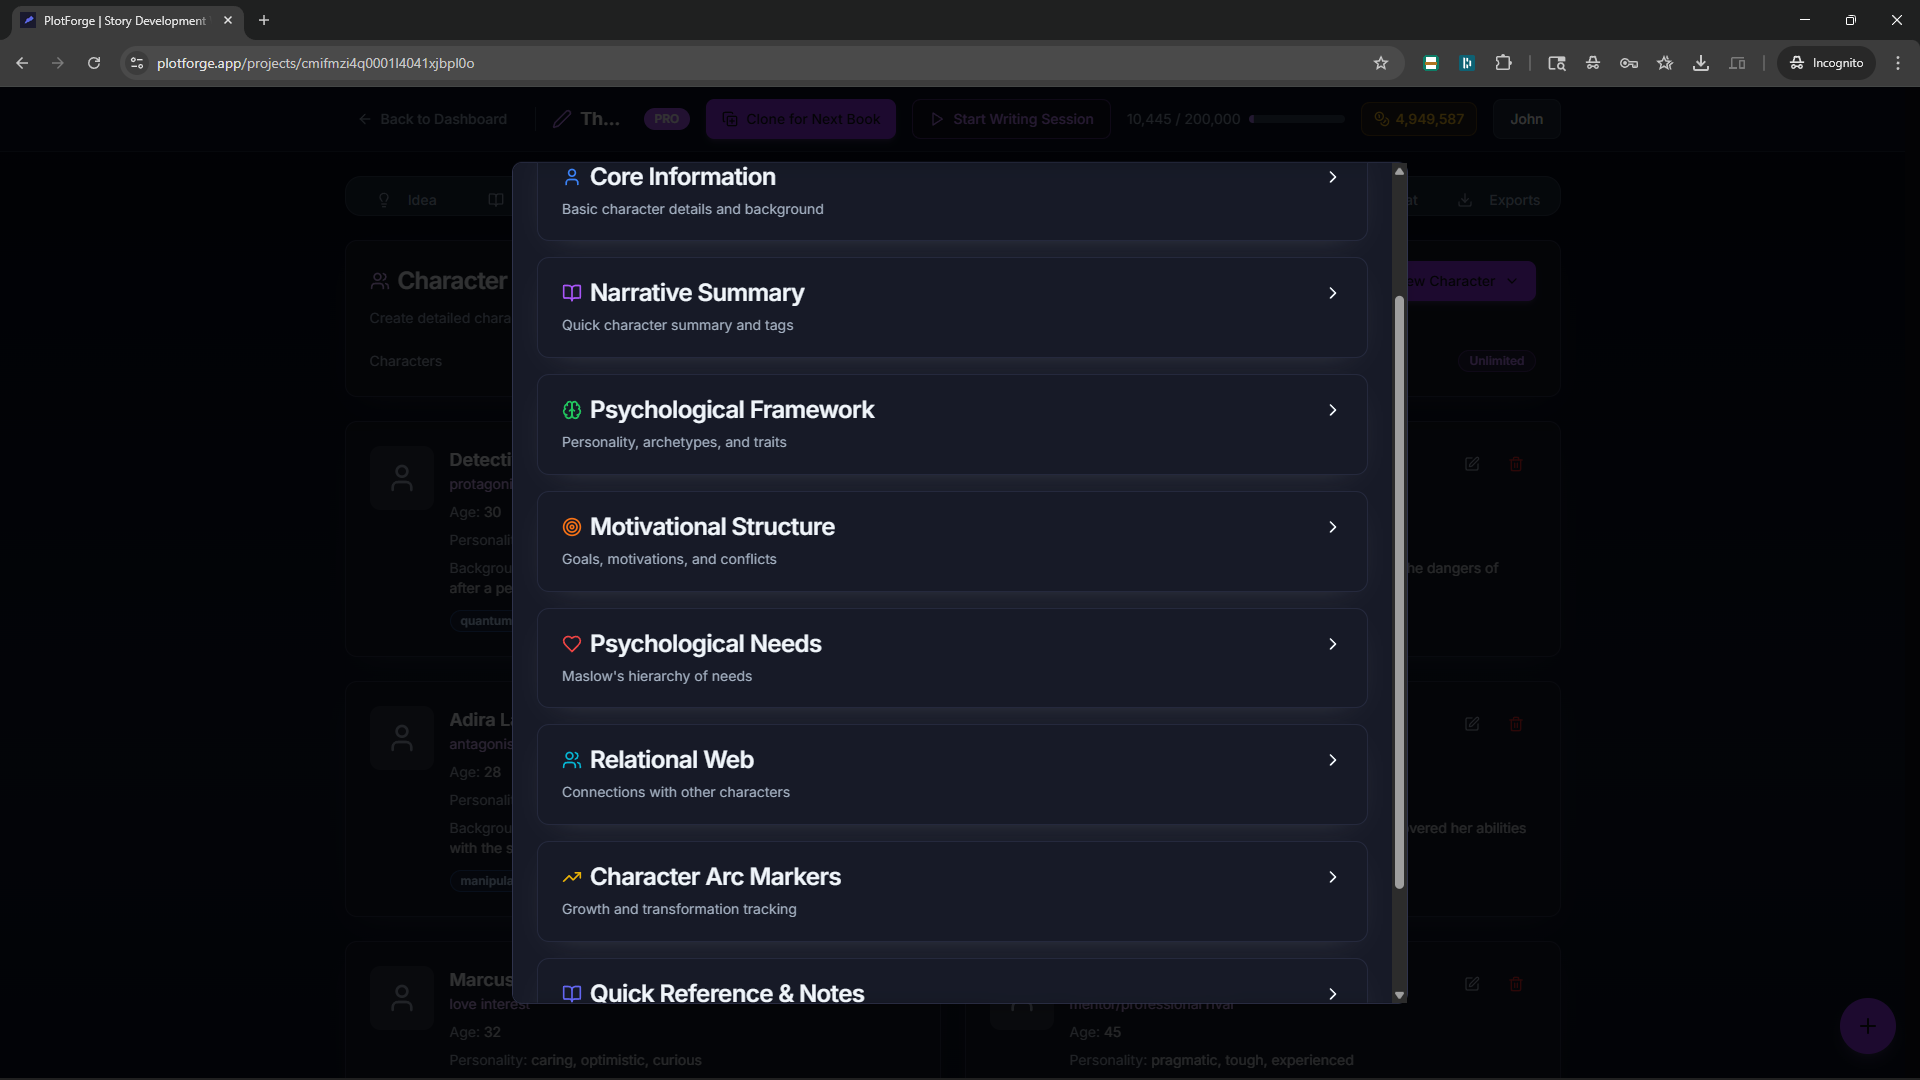Edit the Detective character card

coord(1472,464)
